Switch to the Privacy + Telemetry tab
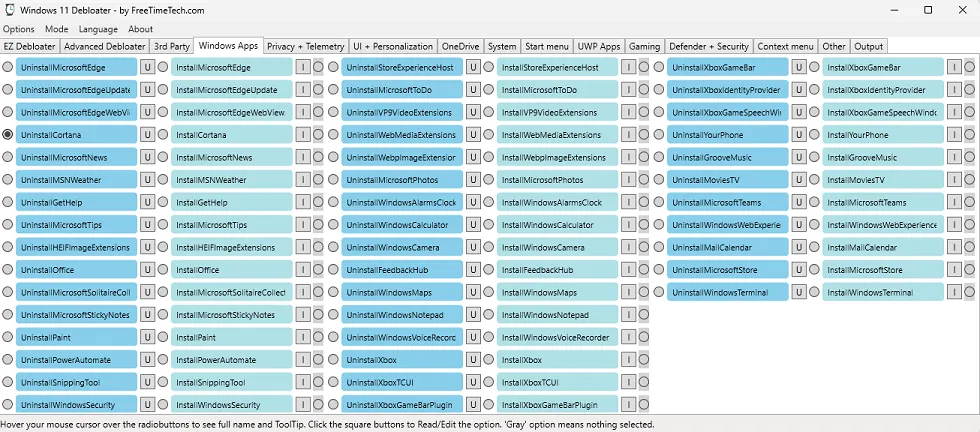Viewport: 980px width, 432px height. point(306,46)
